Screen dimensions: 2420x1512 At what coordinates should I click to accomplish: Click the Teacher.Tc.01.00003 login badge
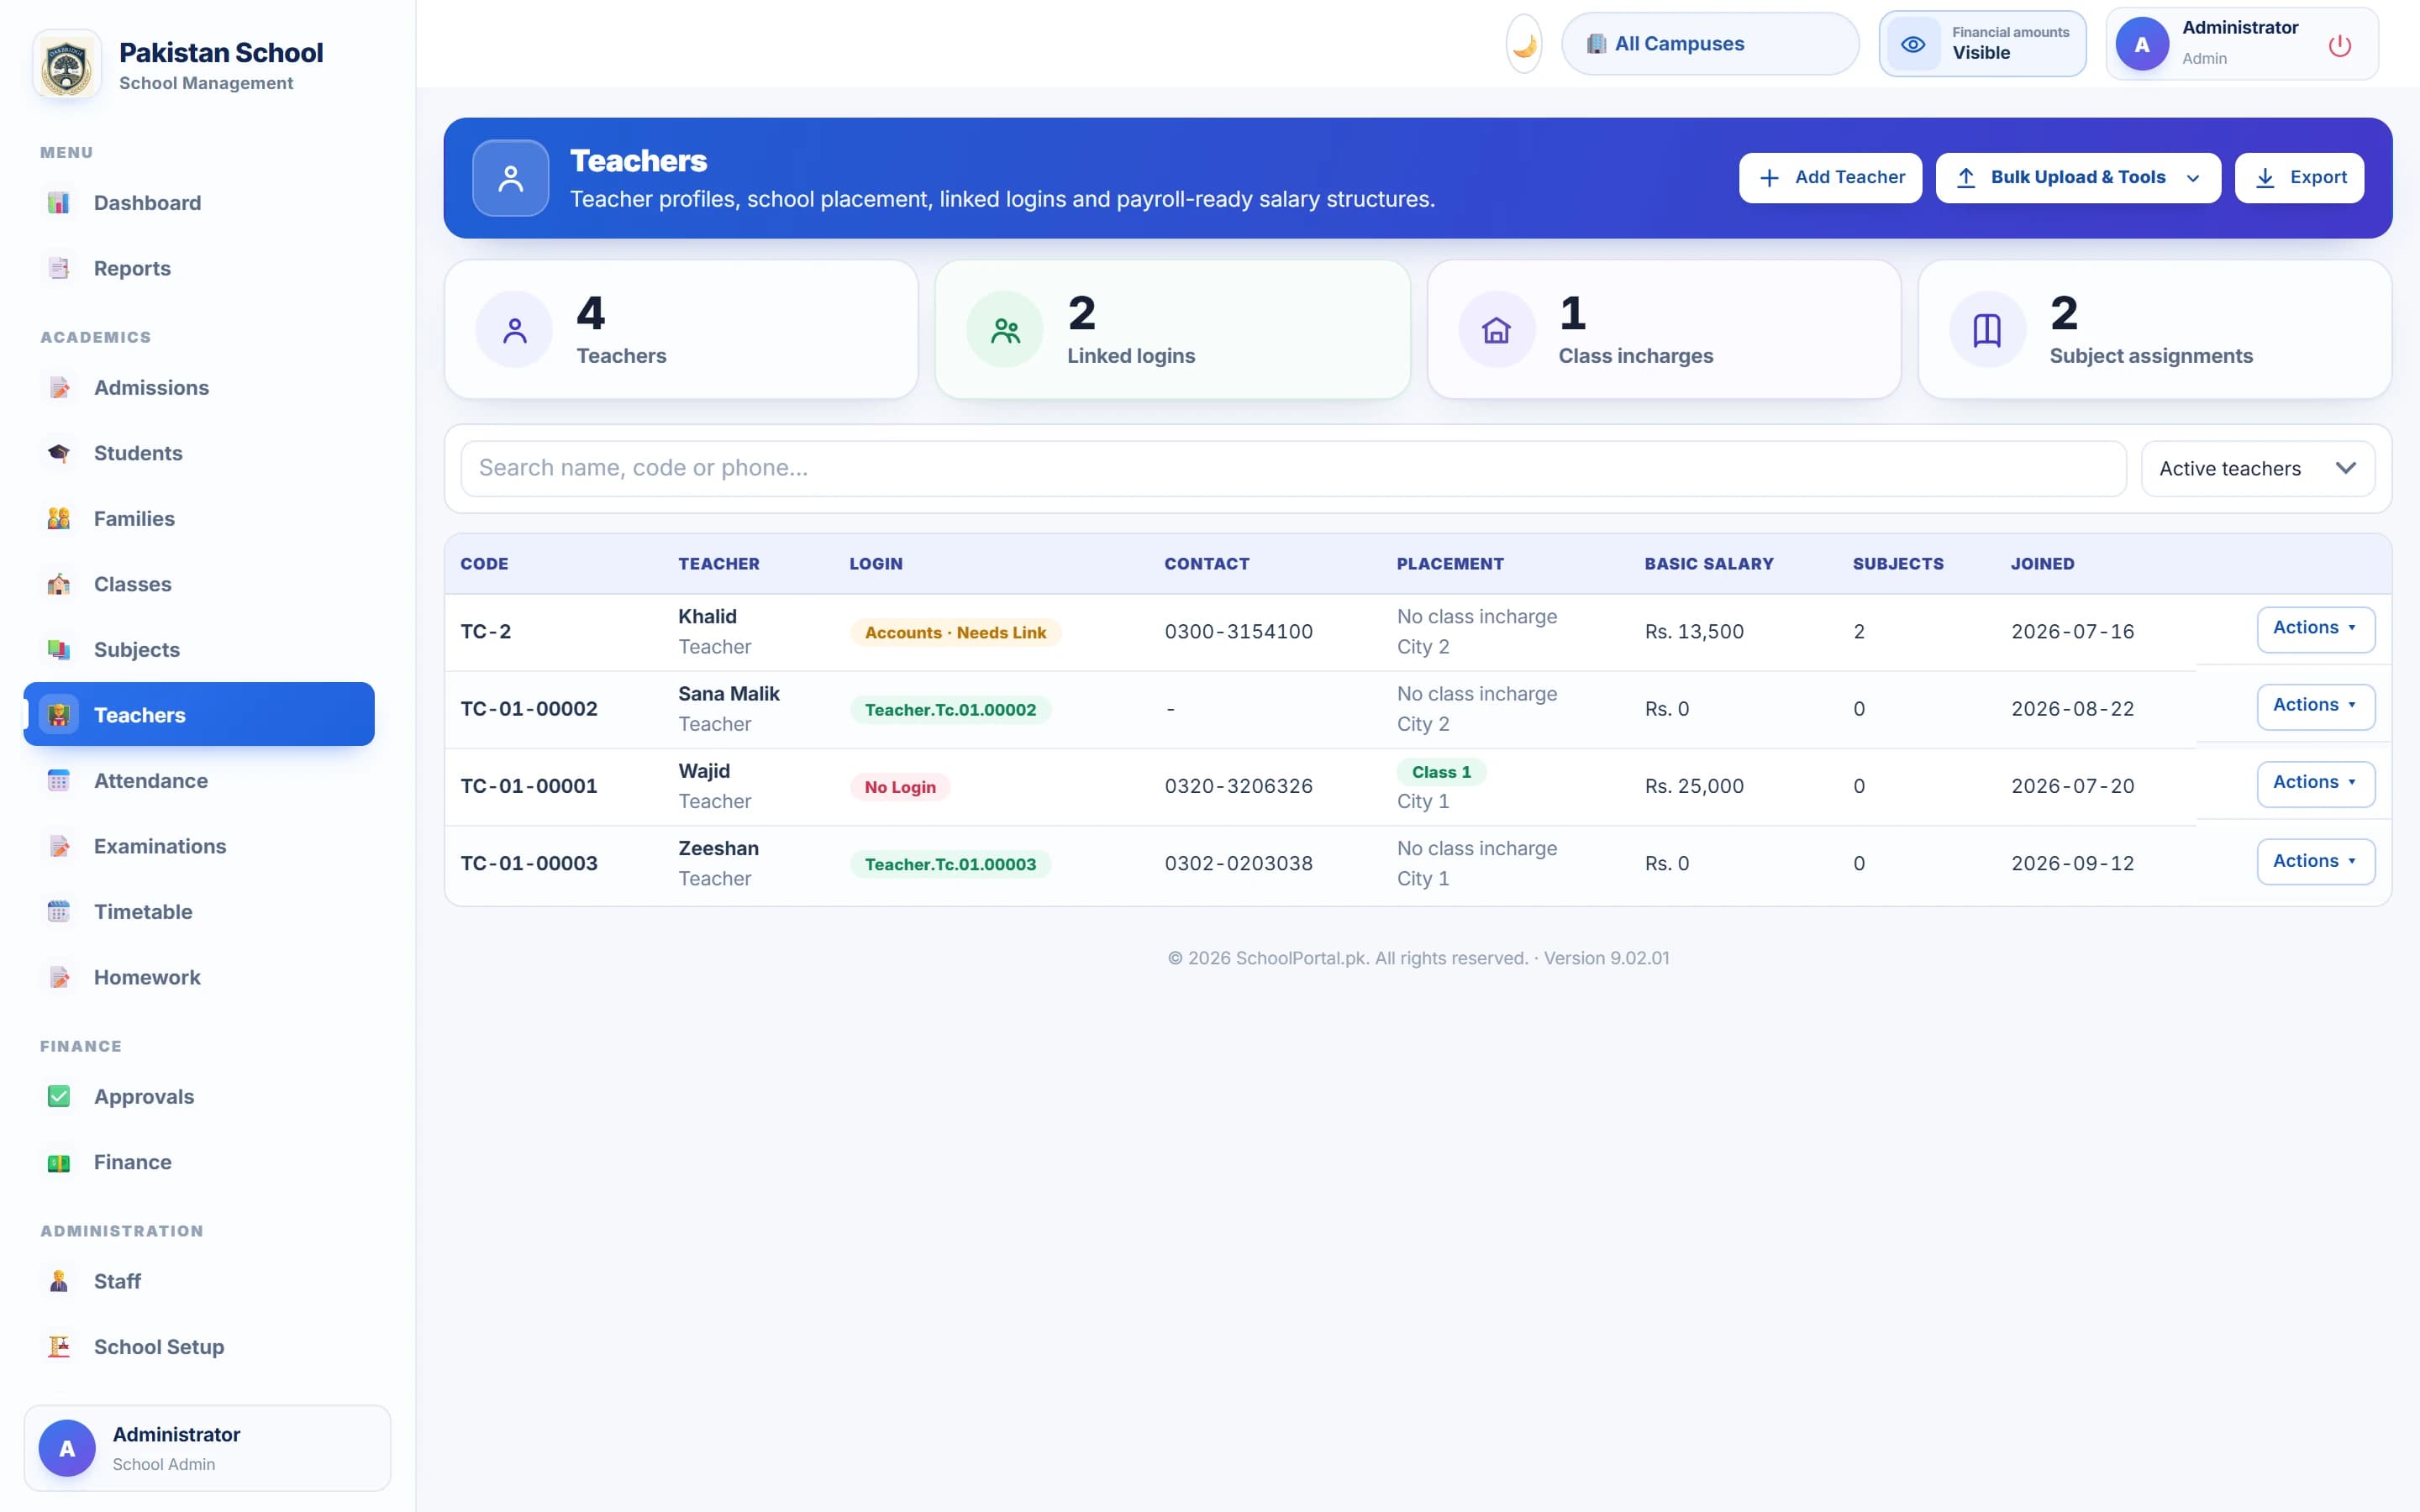pyautogui.click(x=950, y=864)
